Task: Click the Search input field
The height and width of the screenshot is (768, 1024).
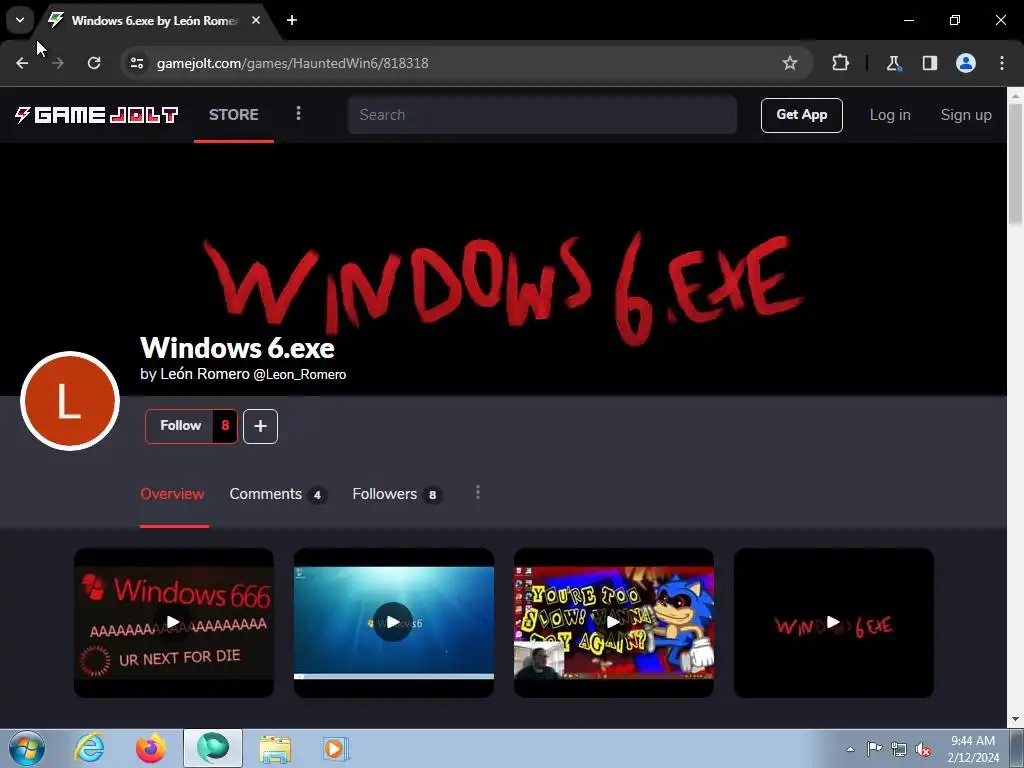Action: (x=542, y=115)
